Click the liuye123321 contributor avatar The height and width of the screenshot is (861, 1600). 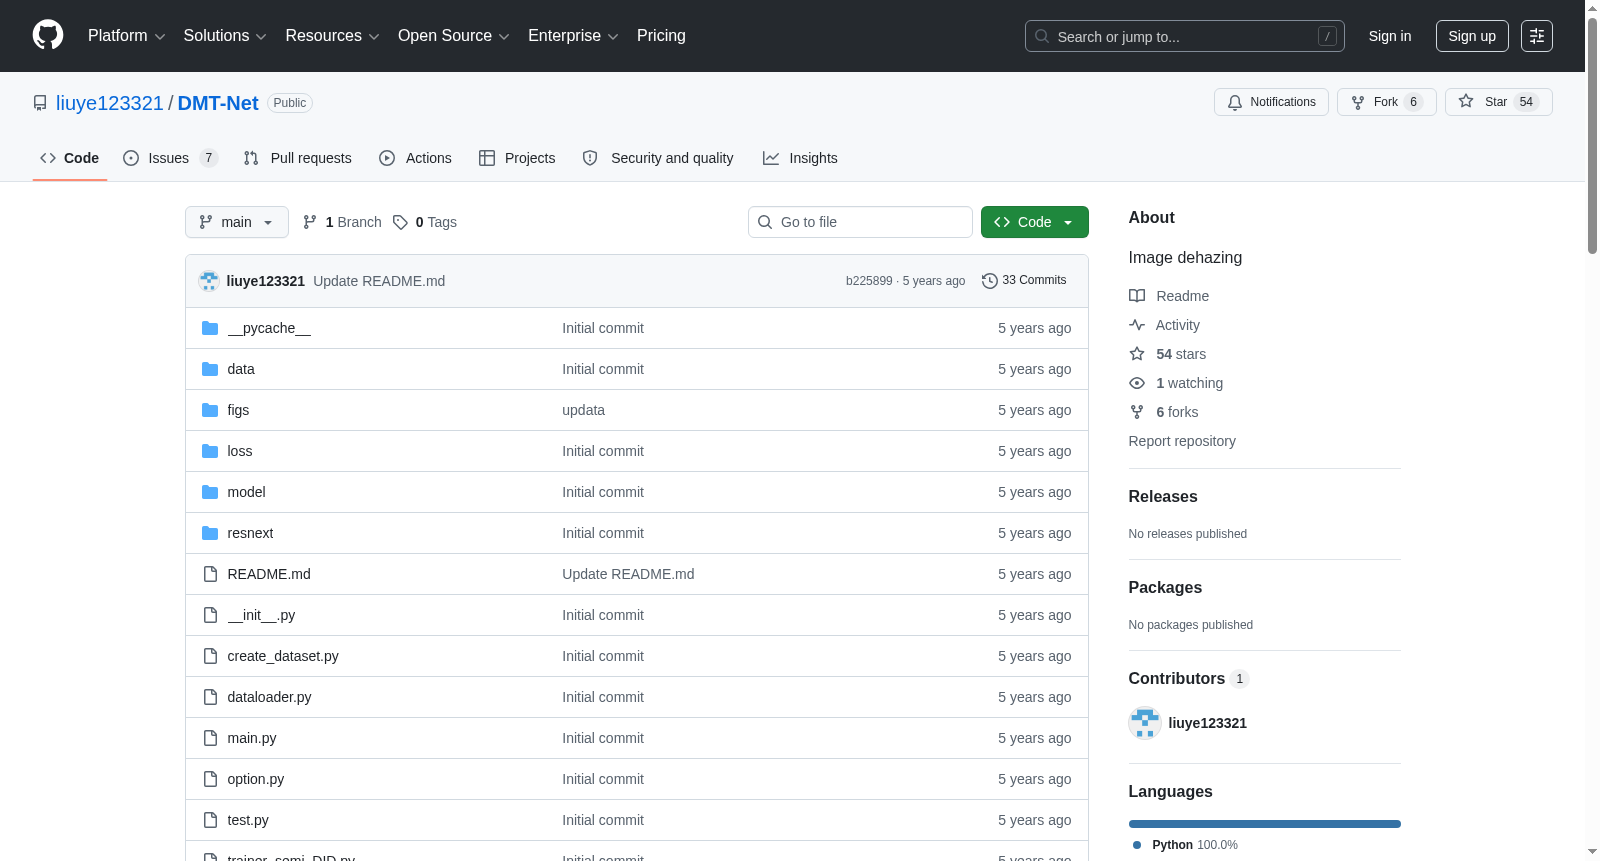pyautogui.click(x=1145, y=723)
